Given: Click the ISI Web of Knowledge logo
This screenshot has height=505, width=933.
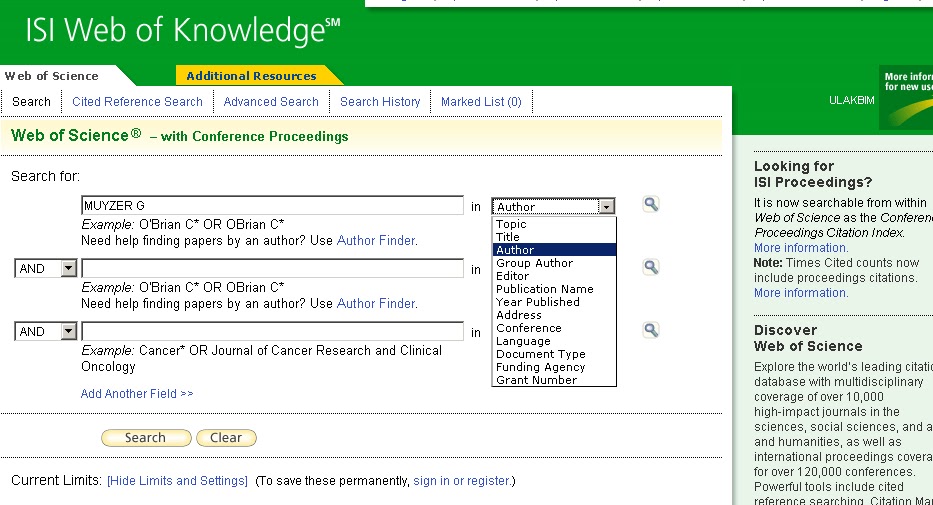Looking at the screenshot, I should [x=183, y=31].
